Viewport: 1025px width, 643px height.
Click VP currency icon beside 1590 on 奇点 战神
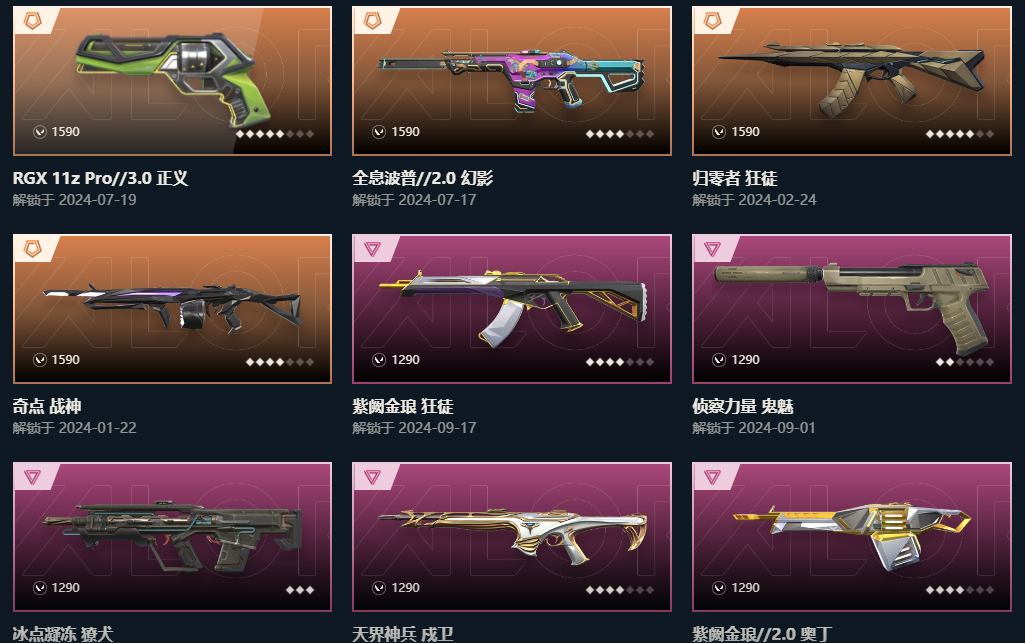pos(40,360)
